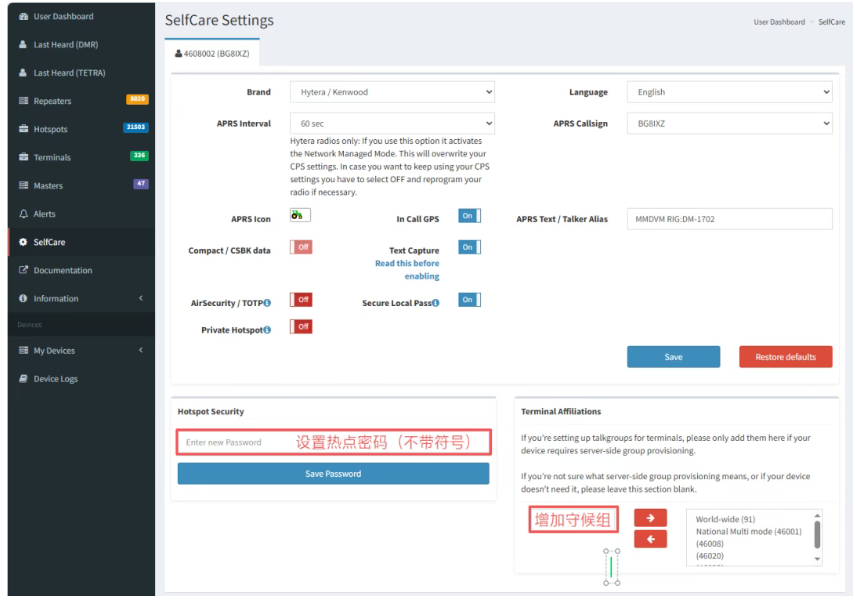
Task: Click the Enter new Password field
Action: click(x=237, y=442)
